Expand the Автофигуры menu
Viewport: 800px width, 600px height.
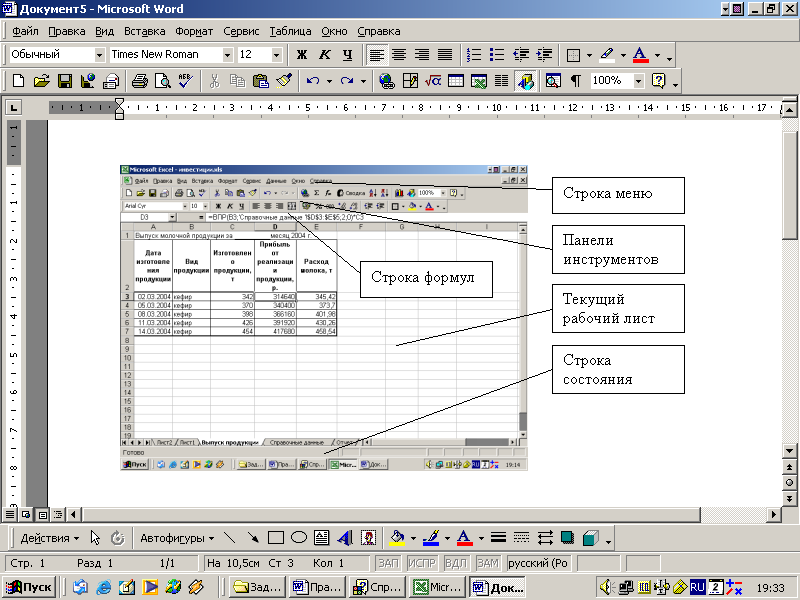point(177,538)
